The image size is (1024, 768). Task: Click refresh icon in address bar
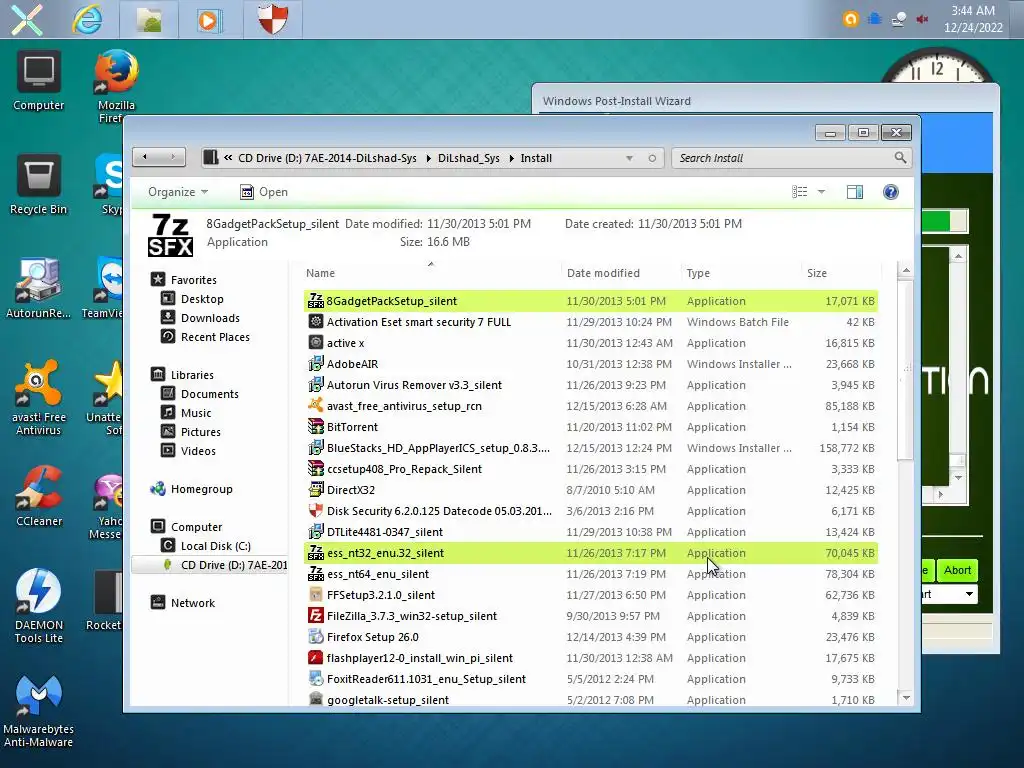tap(652, 158)
